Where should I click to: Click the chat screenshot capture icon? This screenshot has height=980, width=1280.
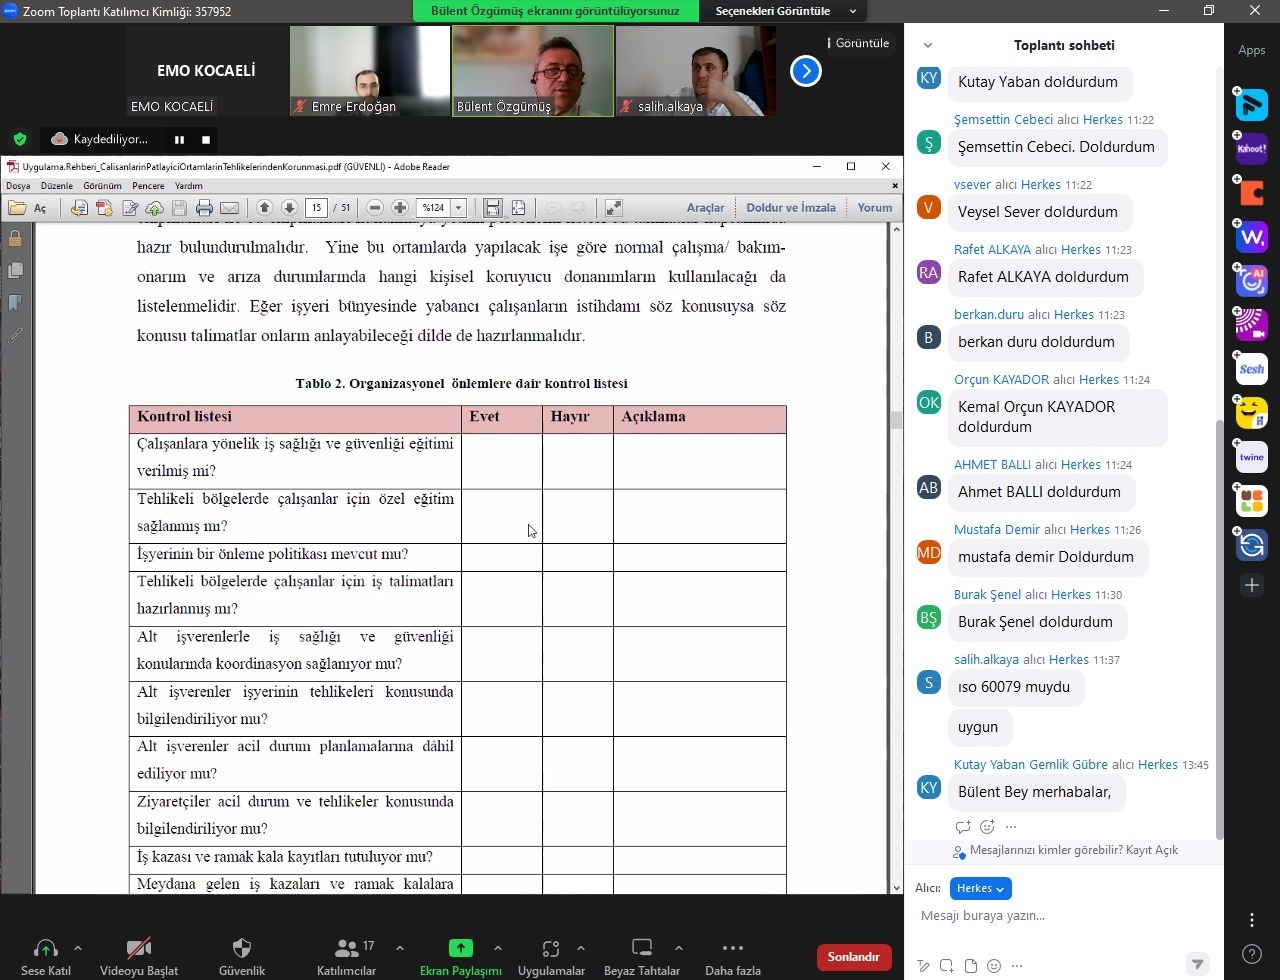click(947, 965)
